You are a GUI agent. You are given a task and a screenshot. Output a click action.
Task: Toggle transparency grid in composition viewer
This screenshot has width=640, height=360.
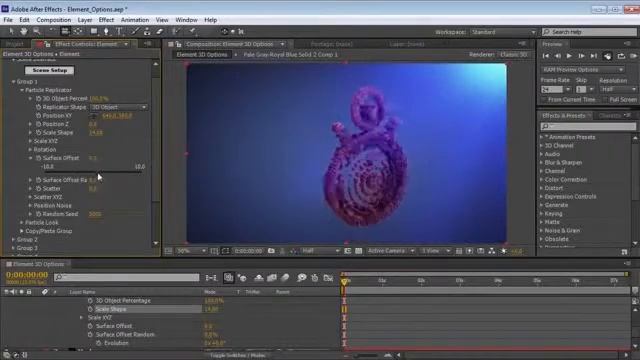pyautogui.click(x=358, y=251)
